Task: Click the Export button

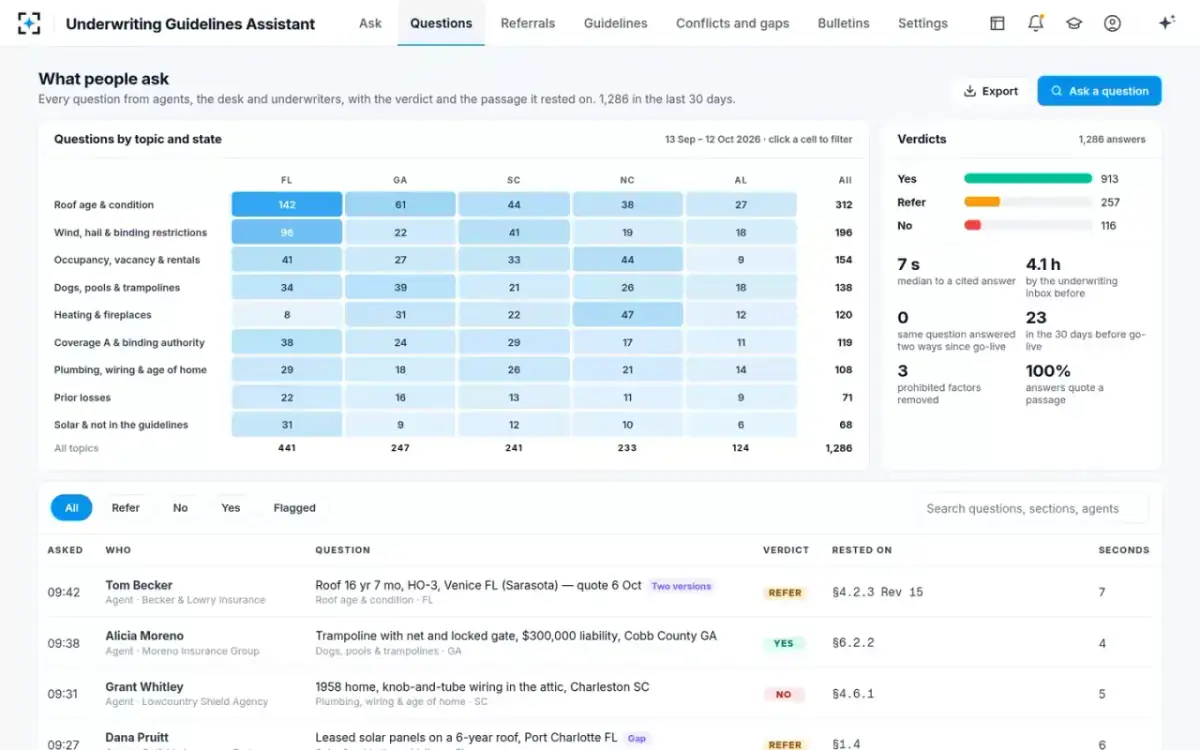Action: coord(990,91)
